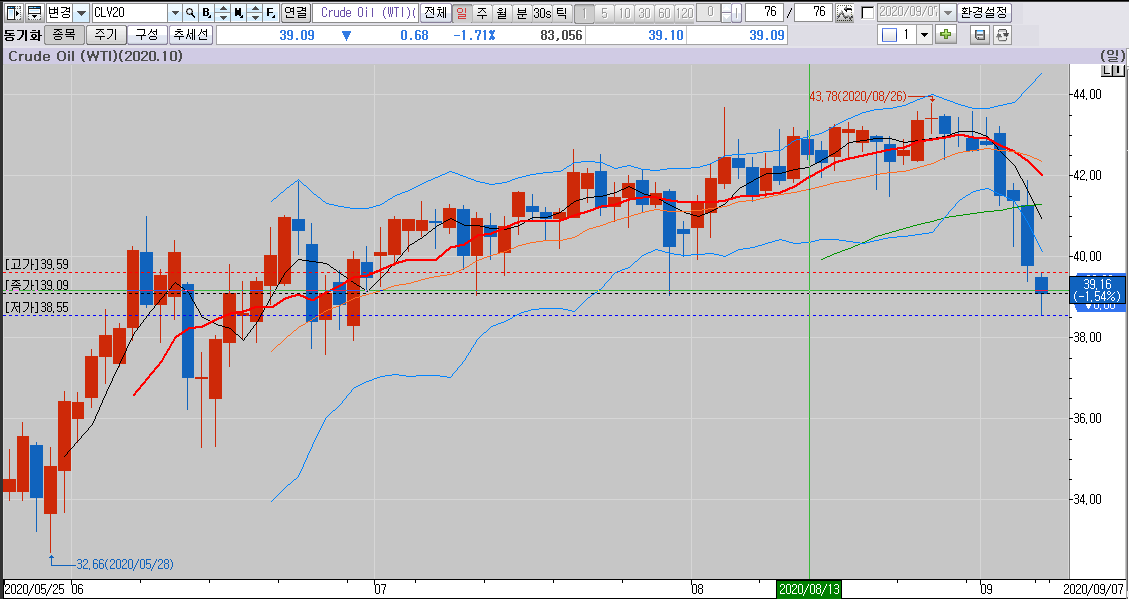Click the reload chart settings icon
The height and width of the screenshot is (599, 1129).
(1002, 35)
